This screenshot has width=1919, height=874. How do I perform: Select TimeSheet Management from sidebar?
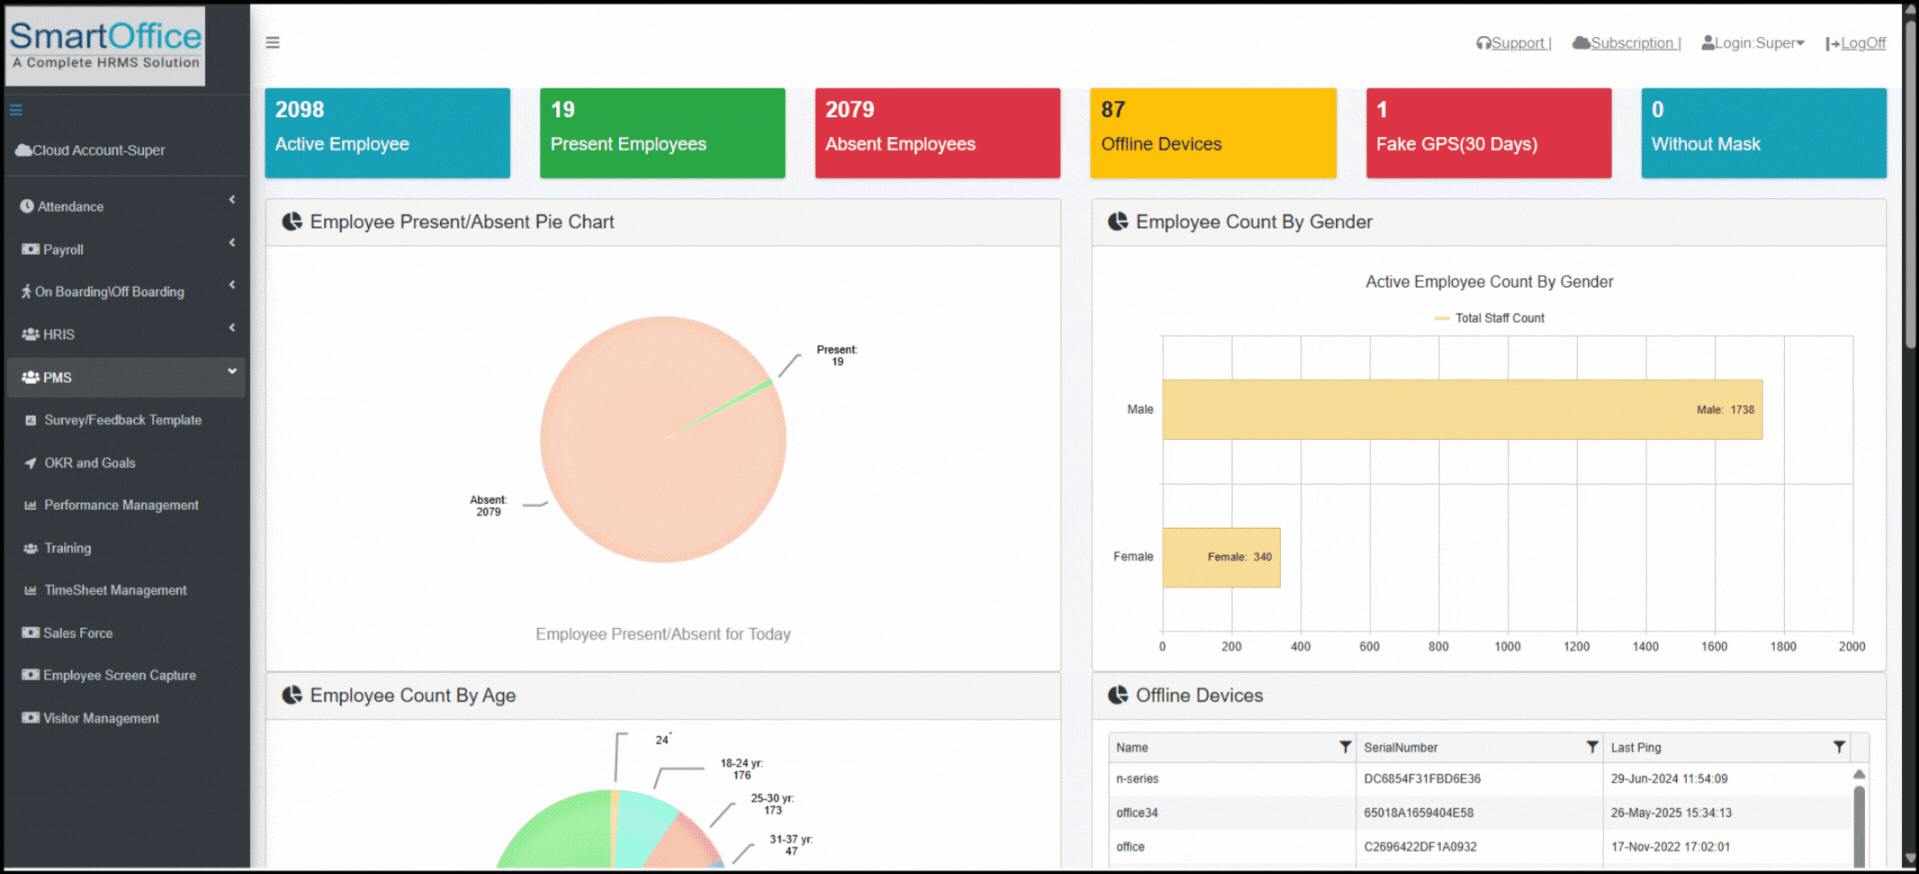click(115, 590)
